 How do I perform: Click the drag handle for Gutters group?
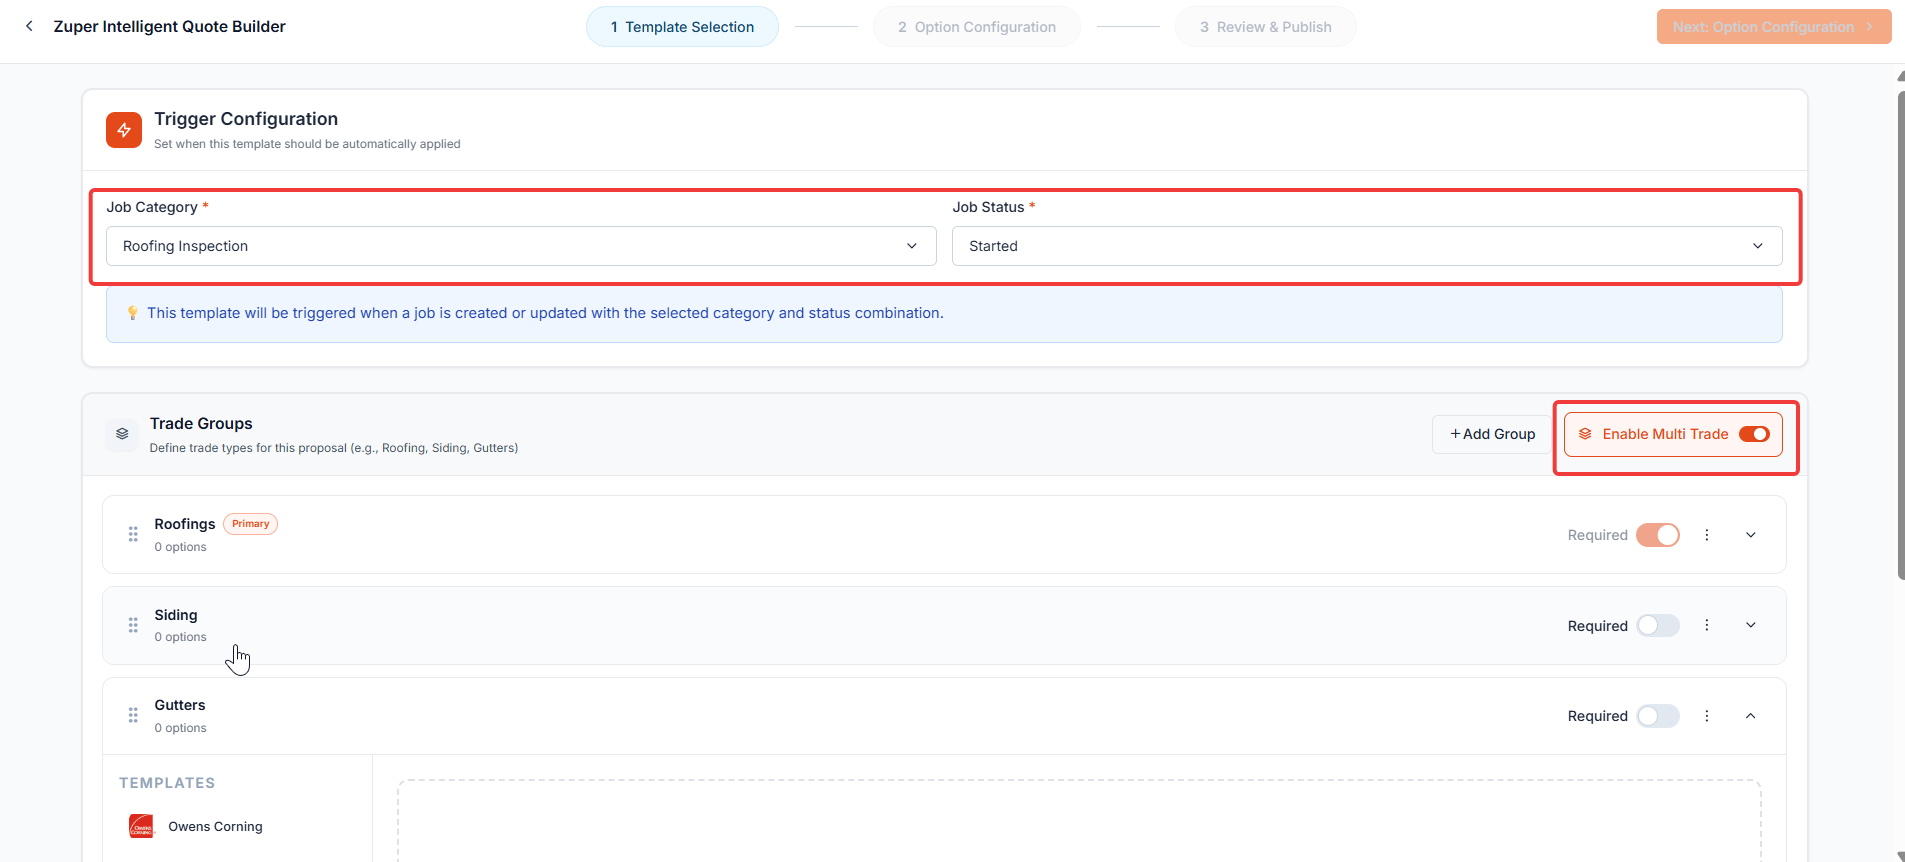(x=133, y=715)
